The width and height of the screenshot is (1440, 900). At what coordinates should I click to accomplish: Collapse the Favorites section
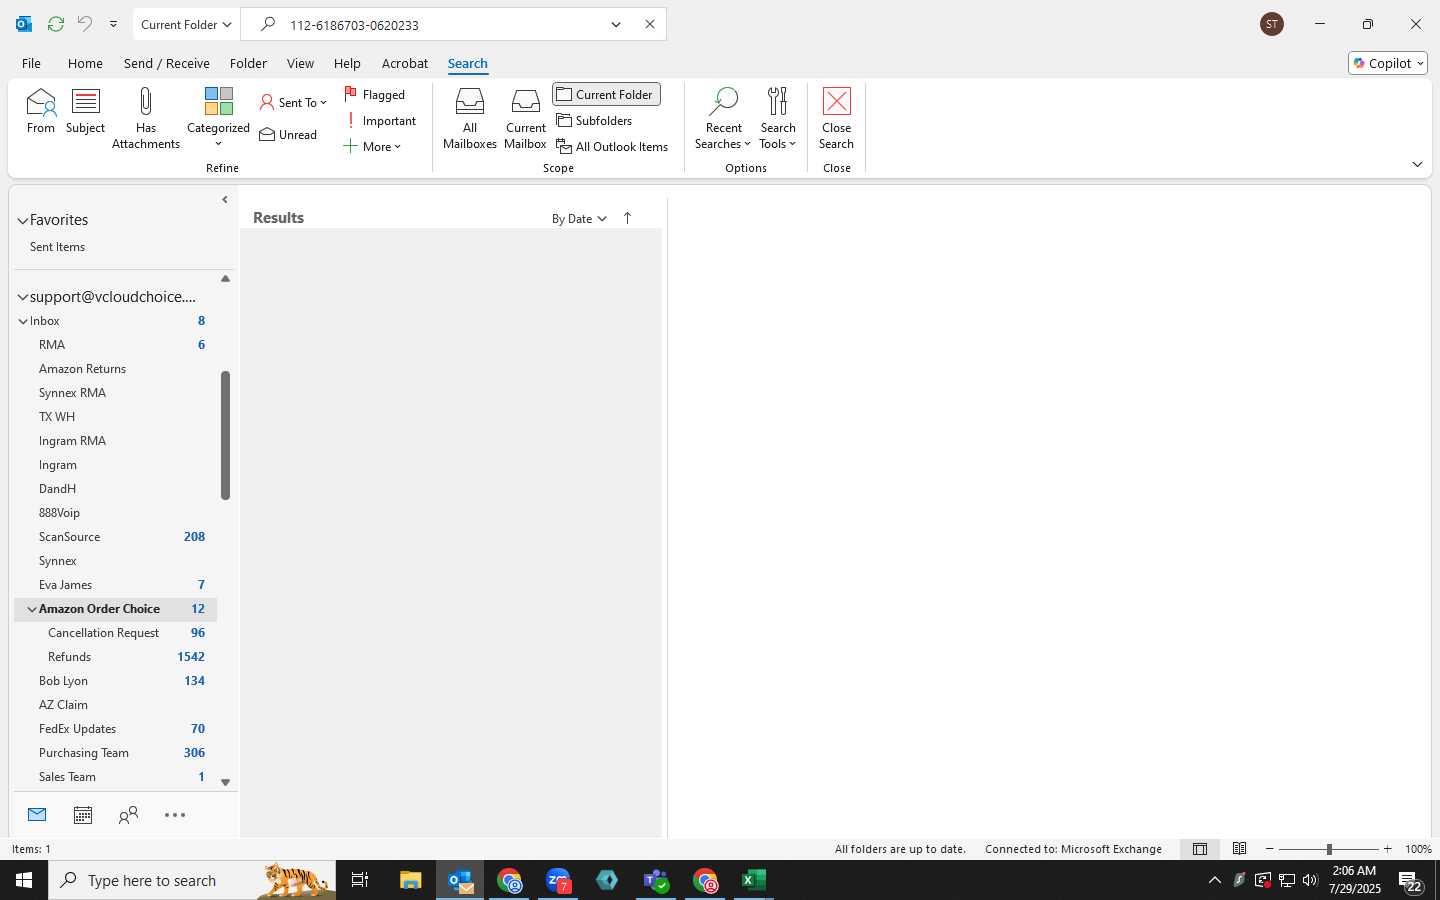[22, 220]
